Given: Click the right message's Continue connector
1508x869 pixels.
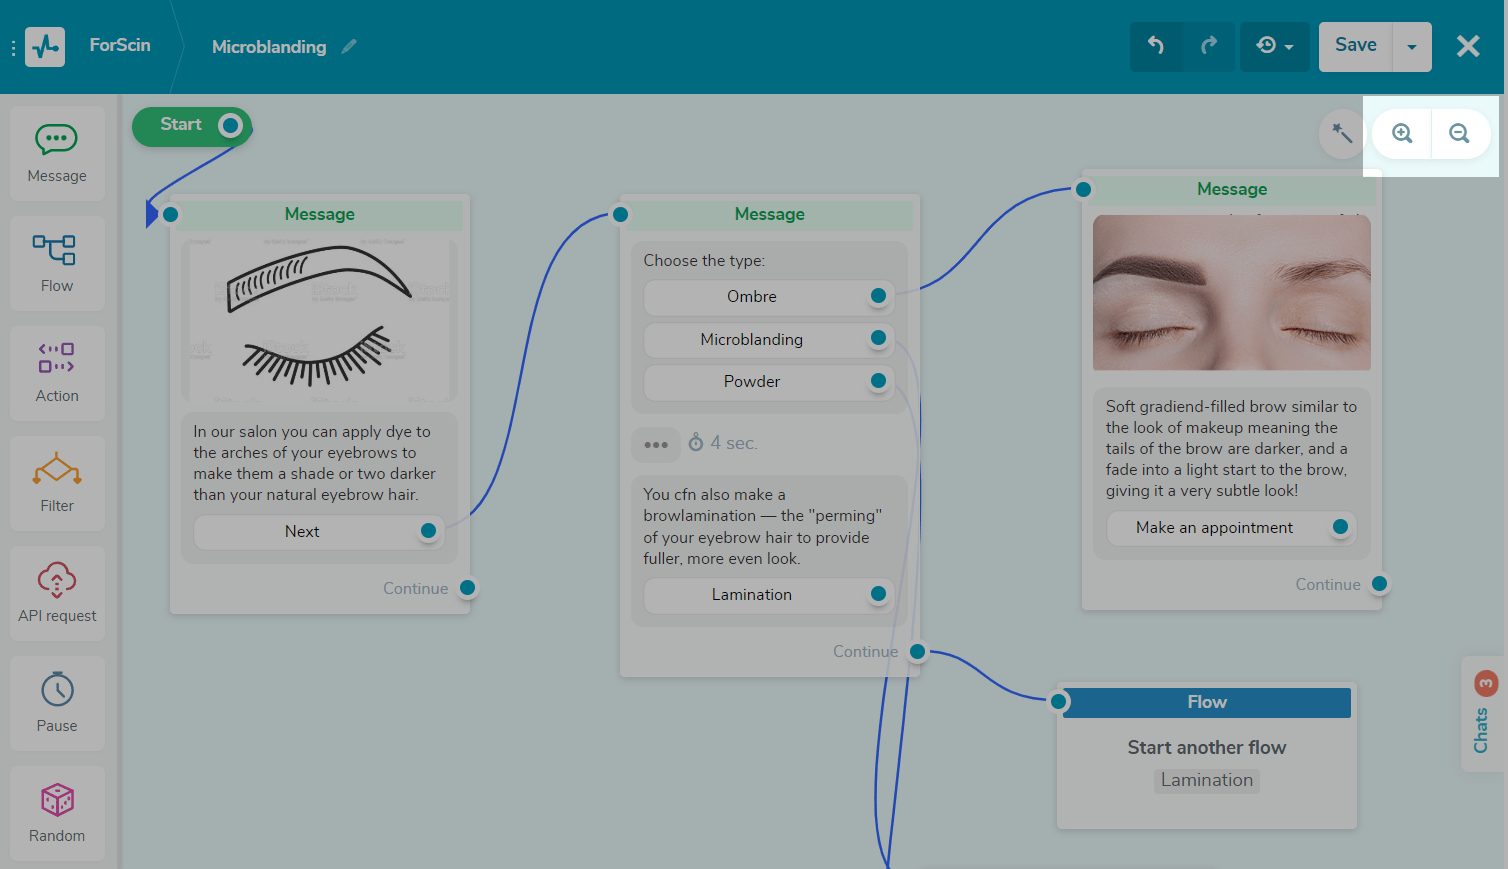Looking at the screenshot, I should coord(1379,584).
